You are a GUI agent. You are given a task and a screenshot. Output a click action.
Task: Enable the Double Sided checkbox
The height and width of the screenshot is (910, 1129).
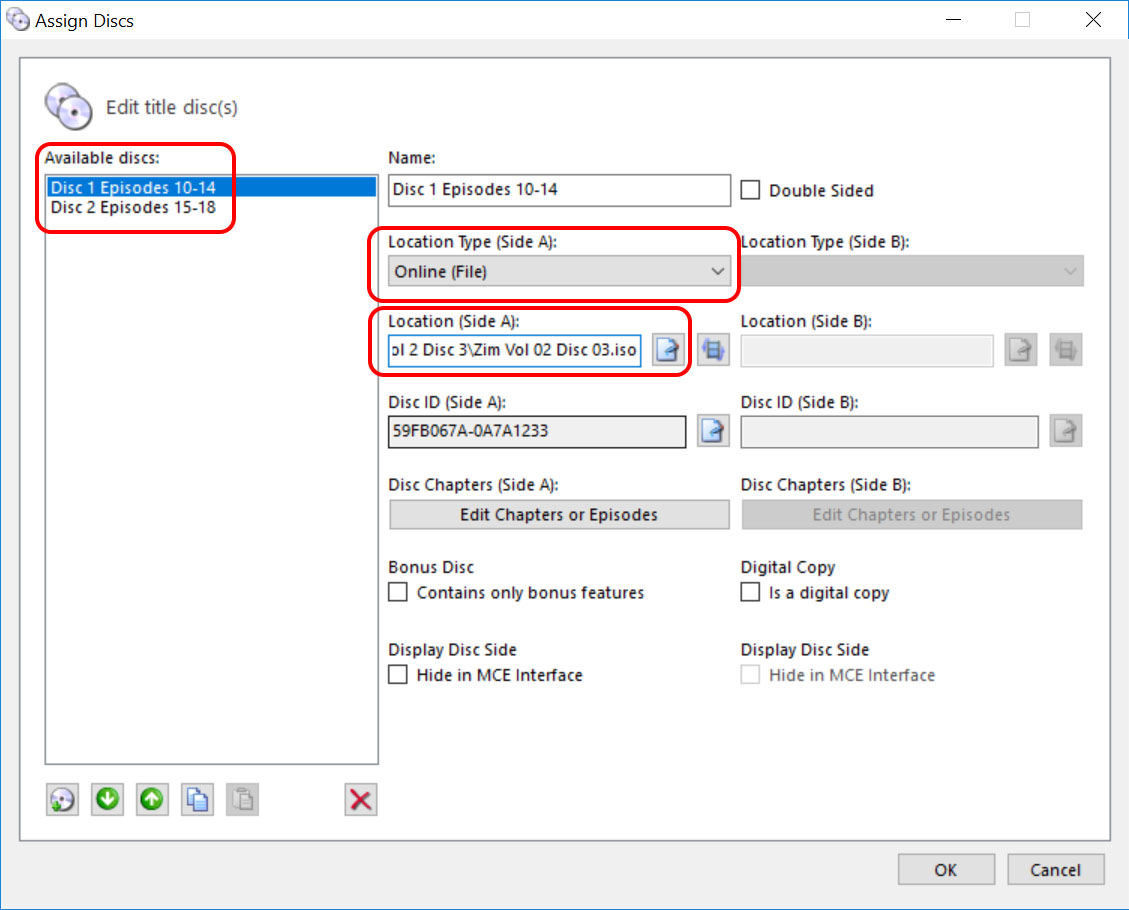point(750,190)
